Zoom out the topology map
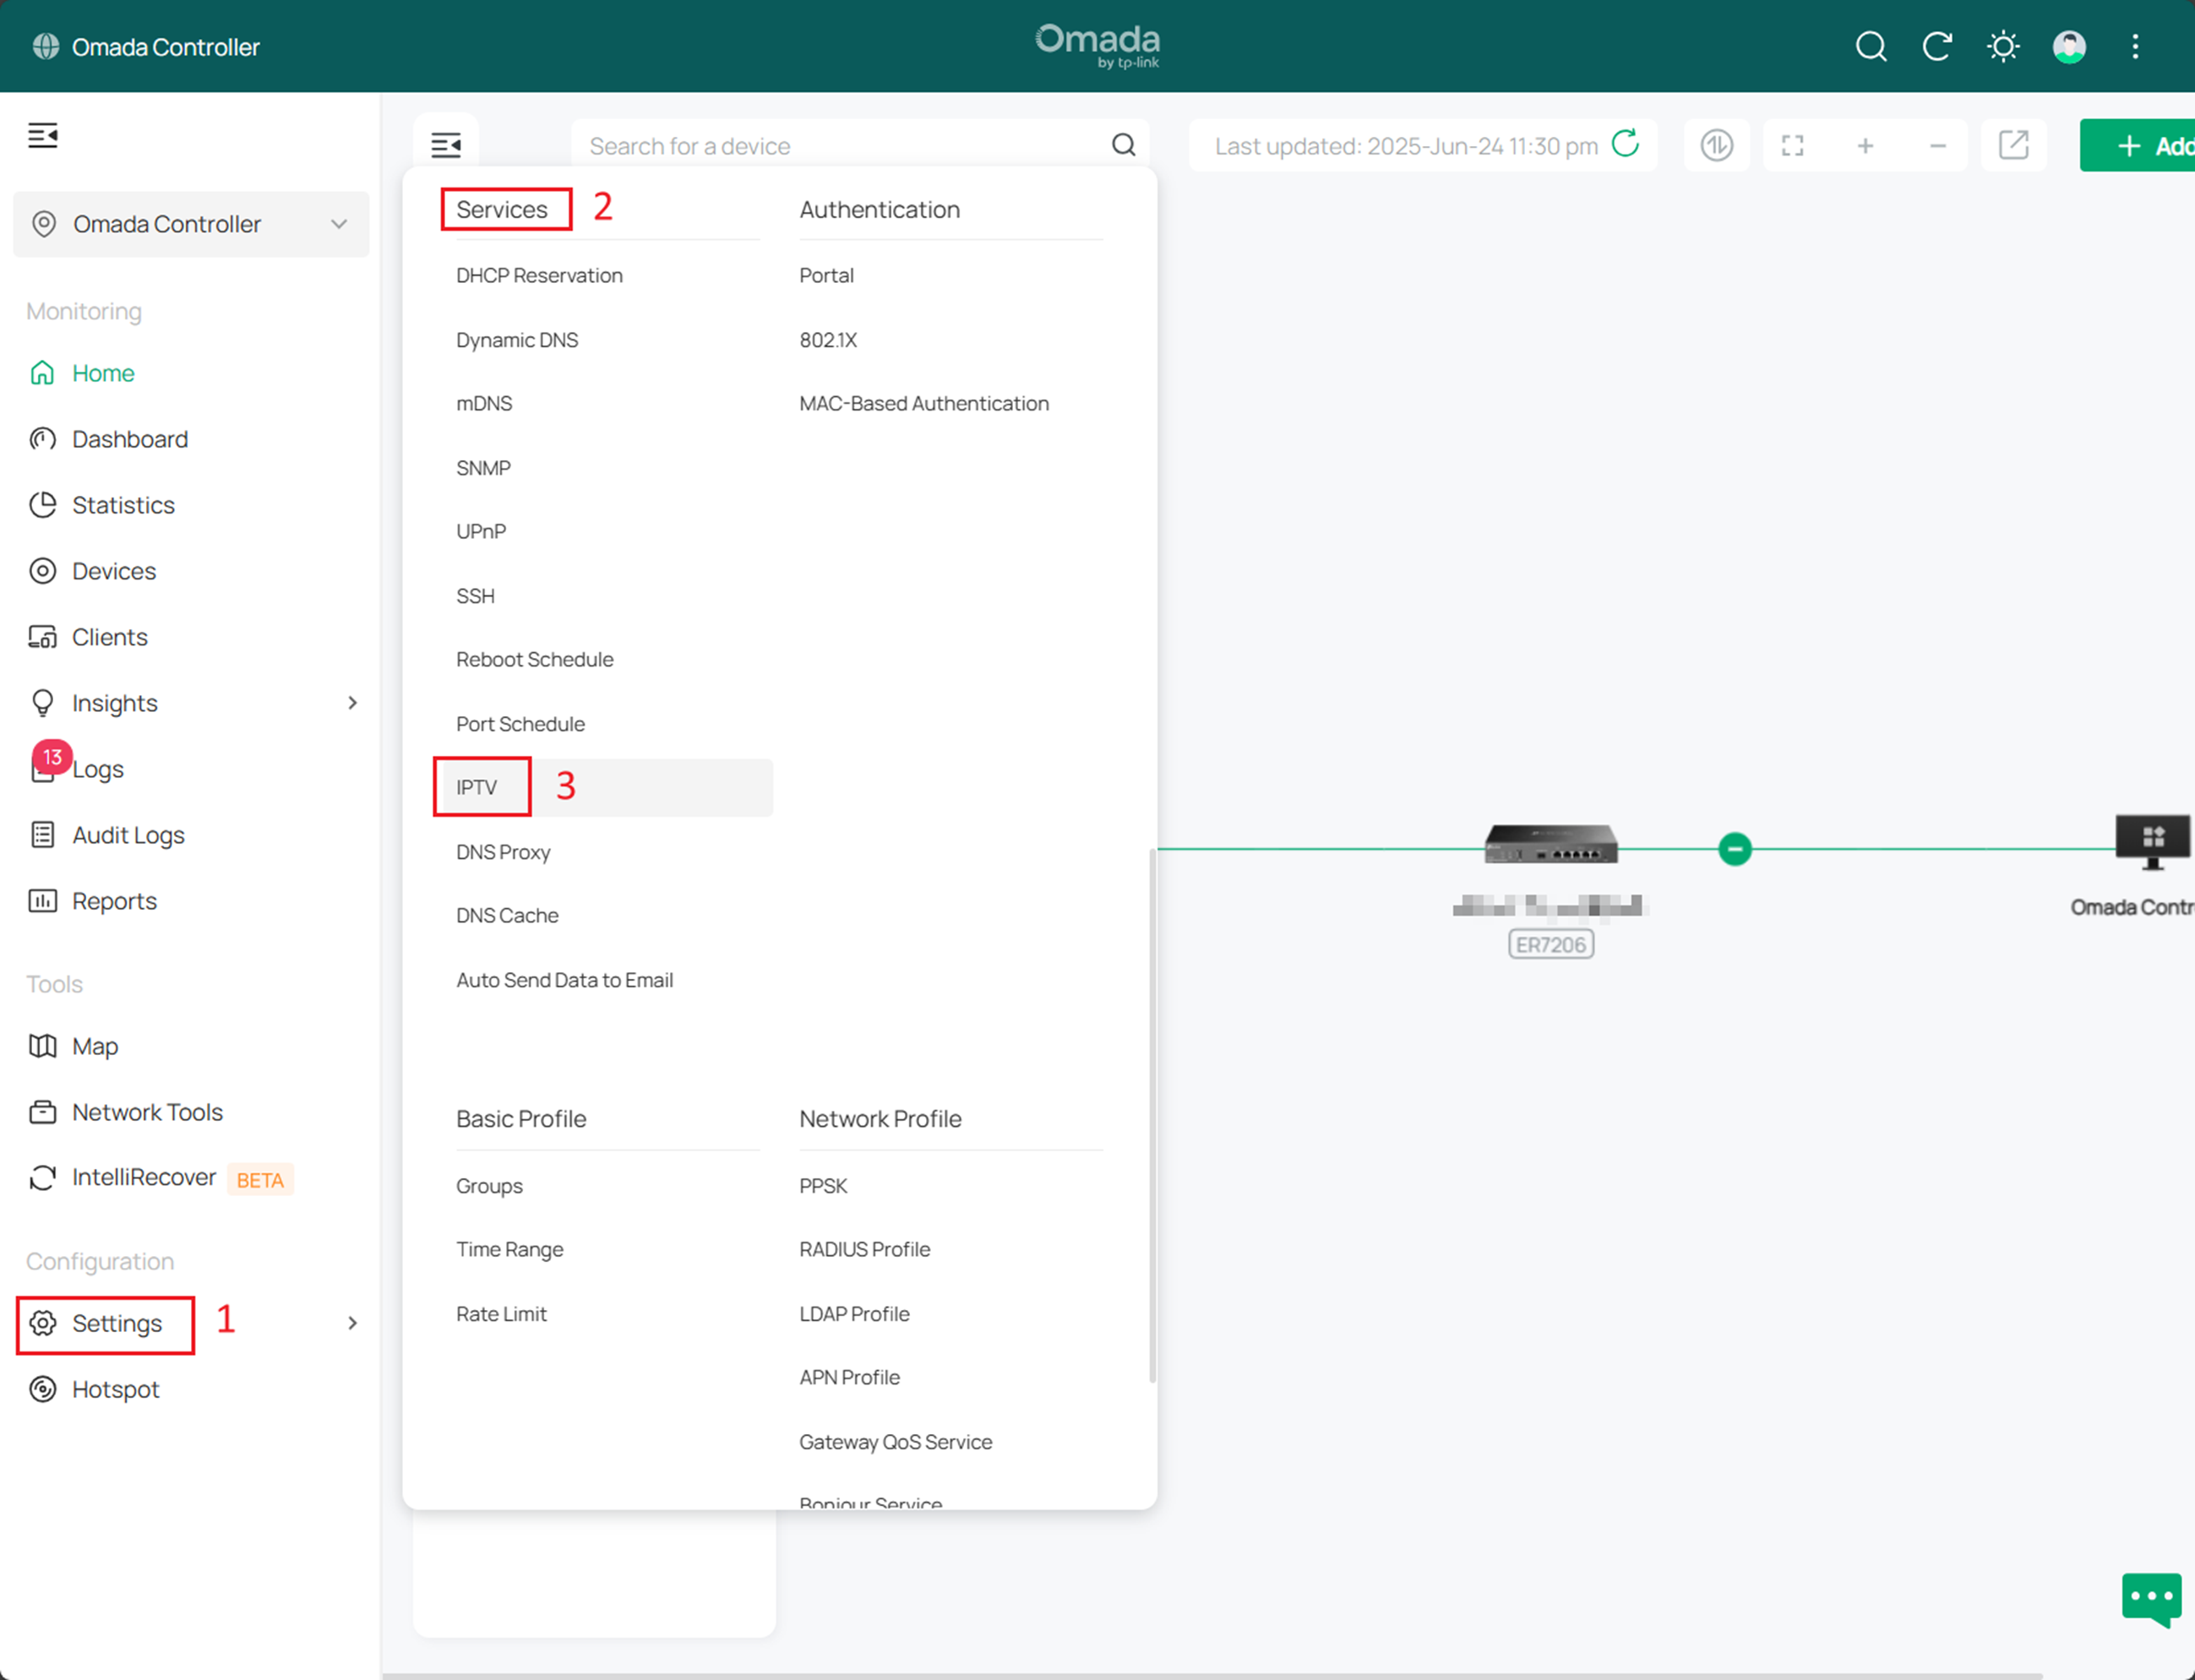The width and height of the screenshot is (2195, 1680). [x=1937, y=145]
